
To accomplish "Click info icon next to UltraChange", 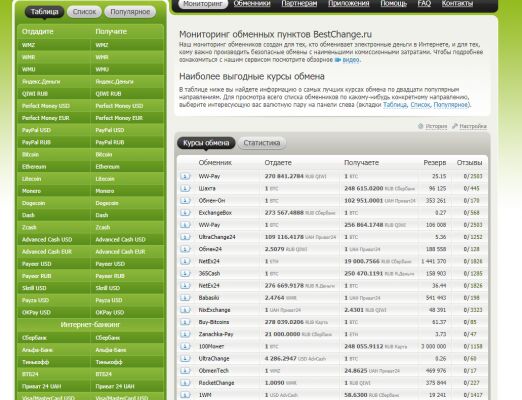I will pos(185,359).
